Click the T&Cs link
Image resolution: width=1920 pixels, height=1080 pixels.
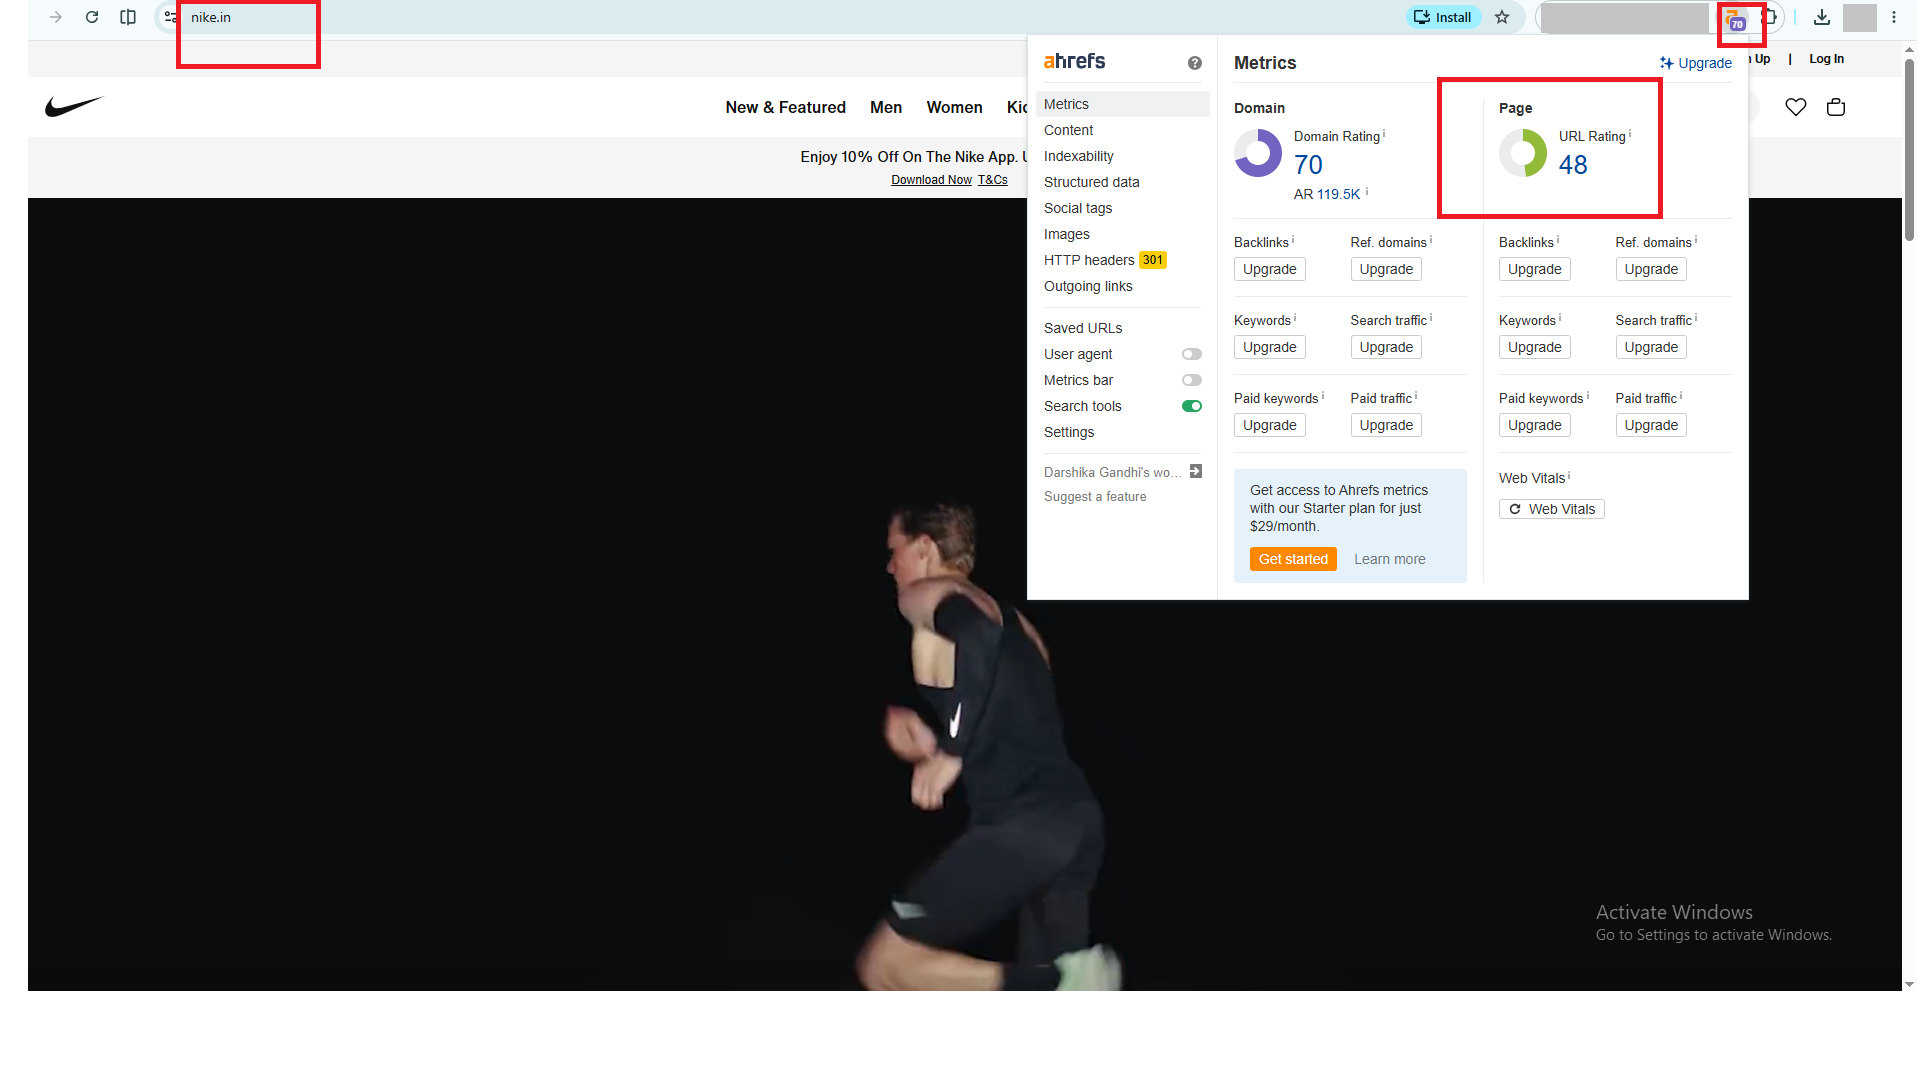[992, 180]
